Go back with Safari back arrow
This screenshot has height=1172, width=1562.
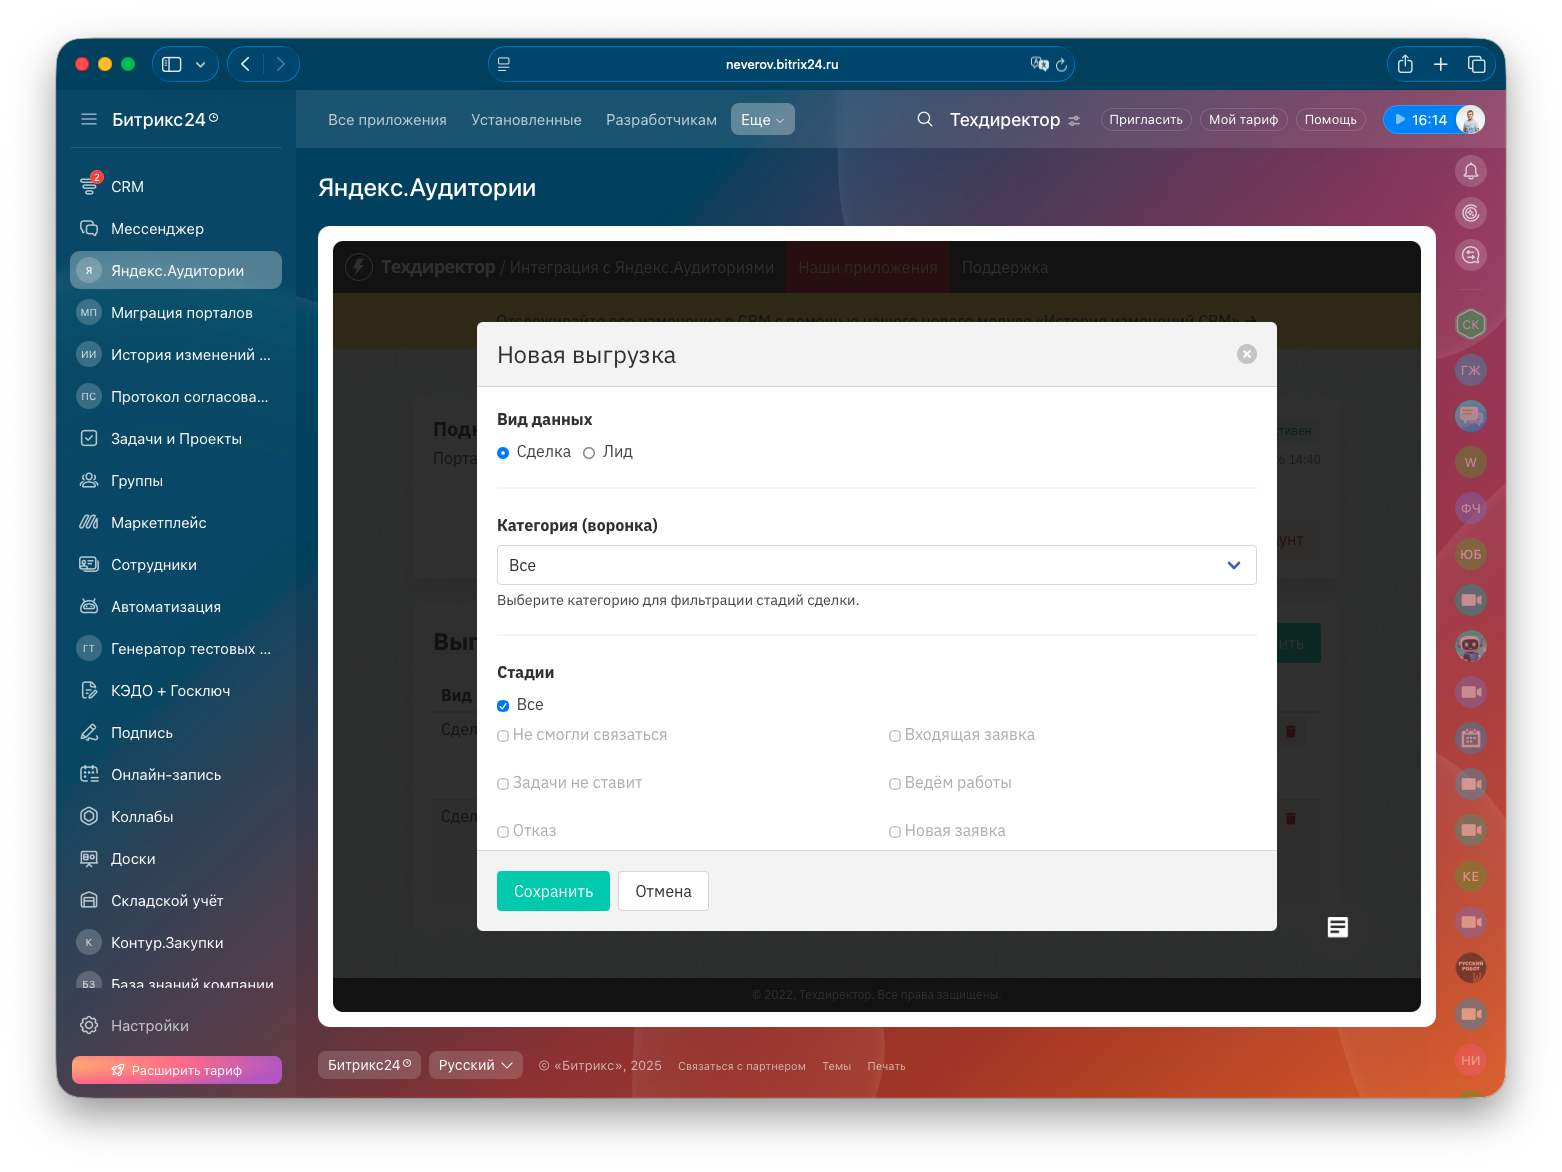pos(246,64)
